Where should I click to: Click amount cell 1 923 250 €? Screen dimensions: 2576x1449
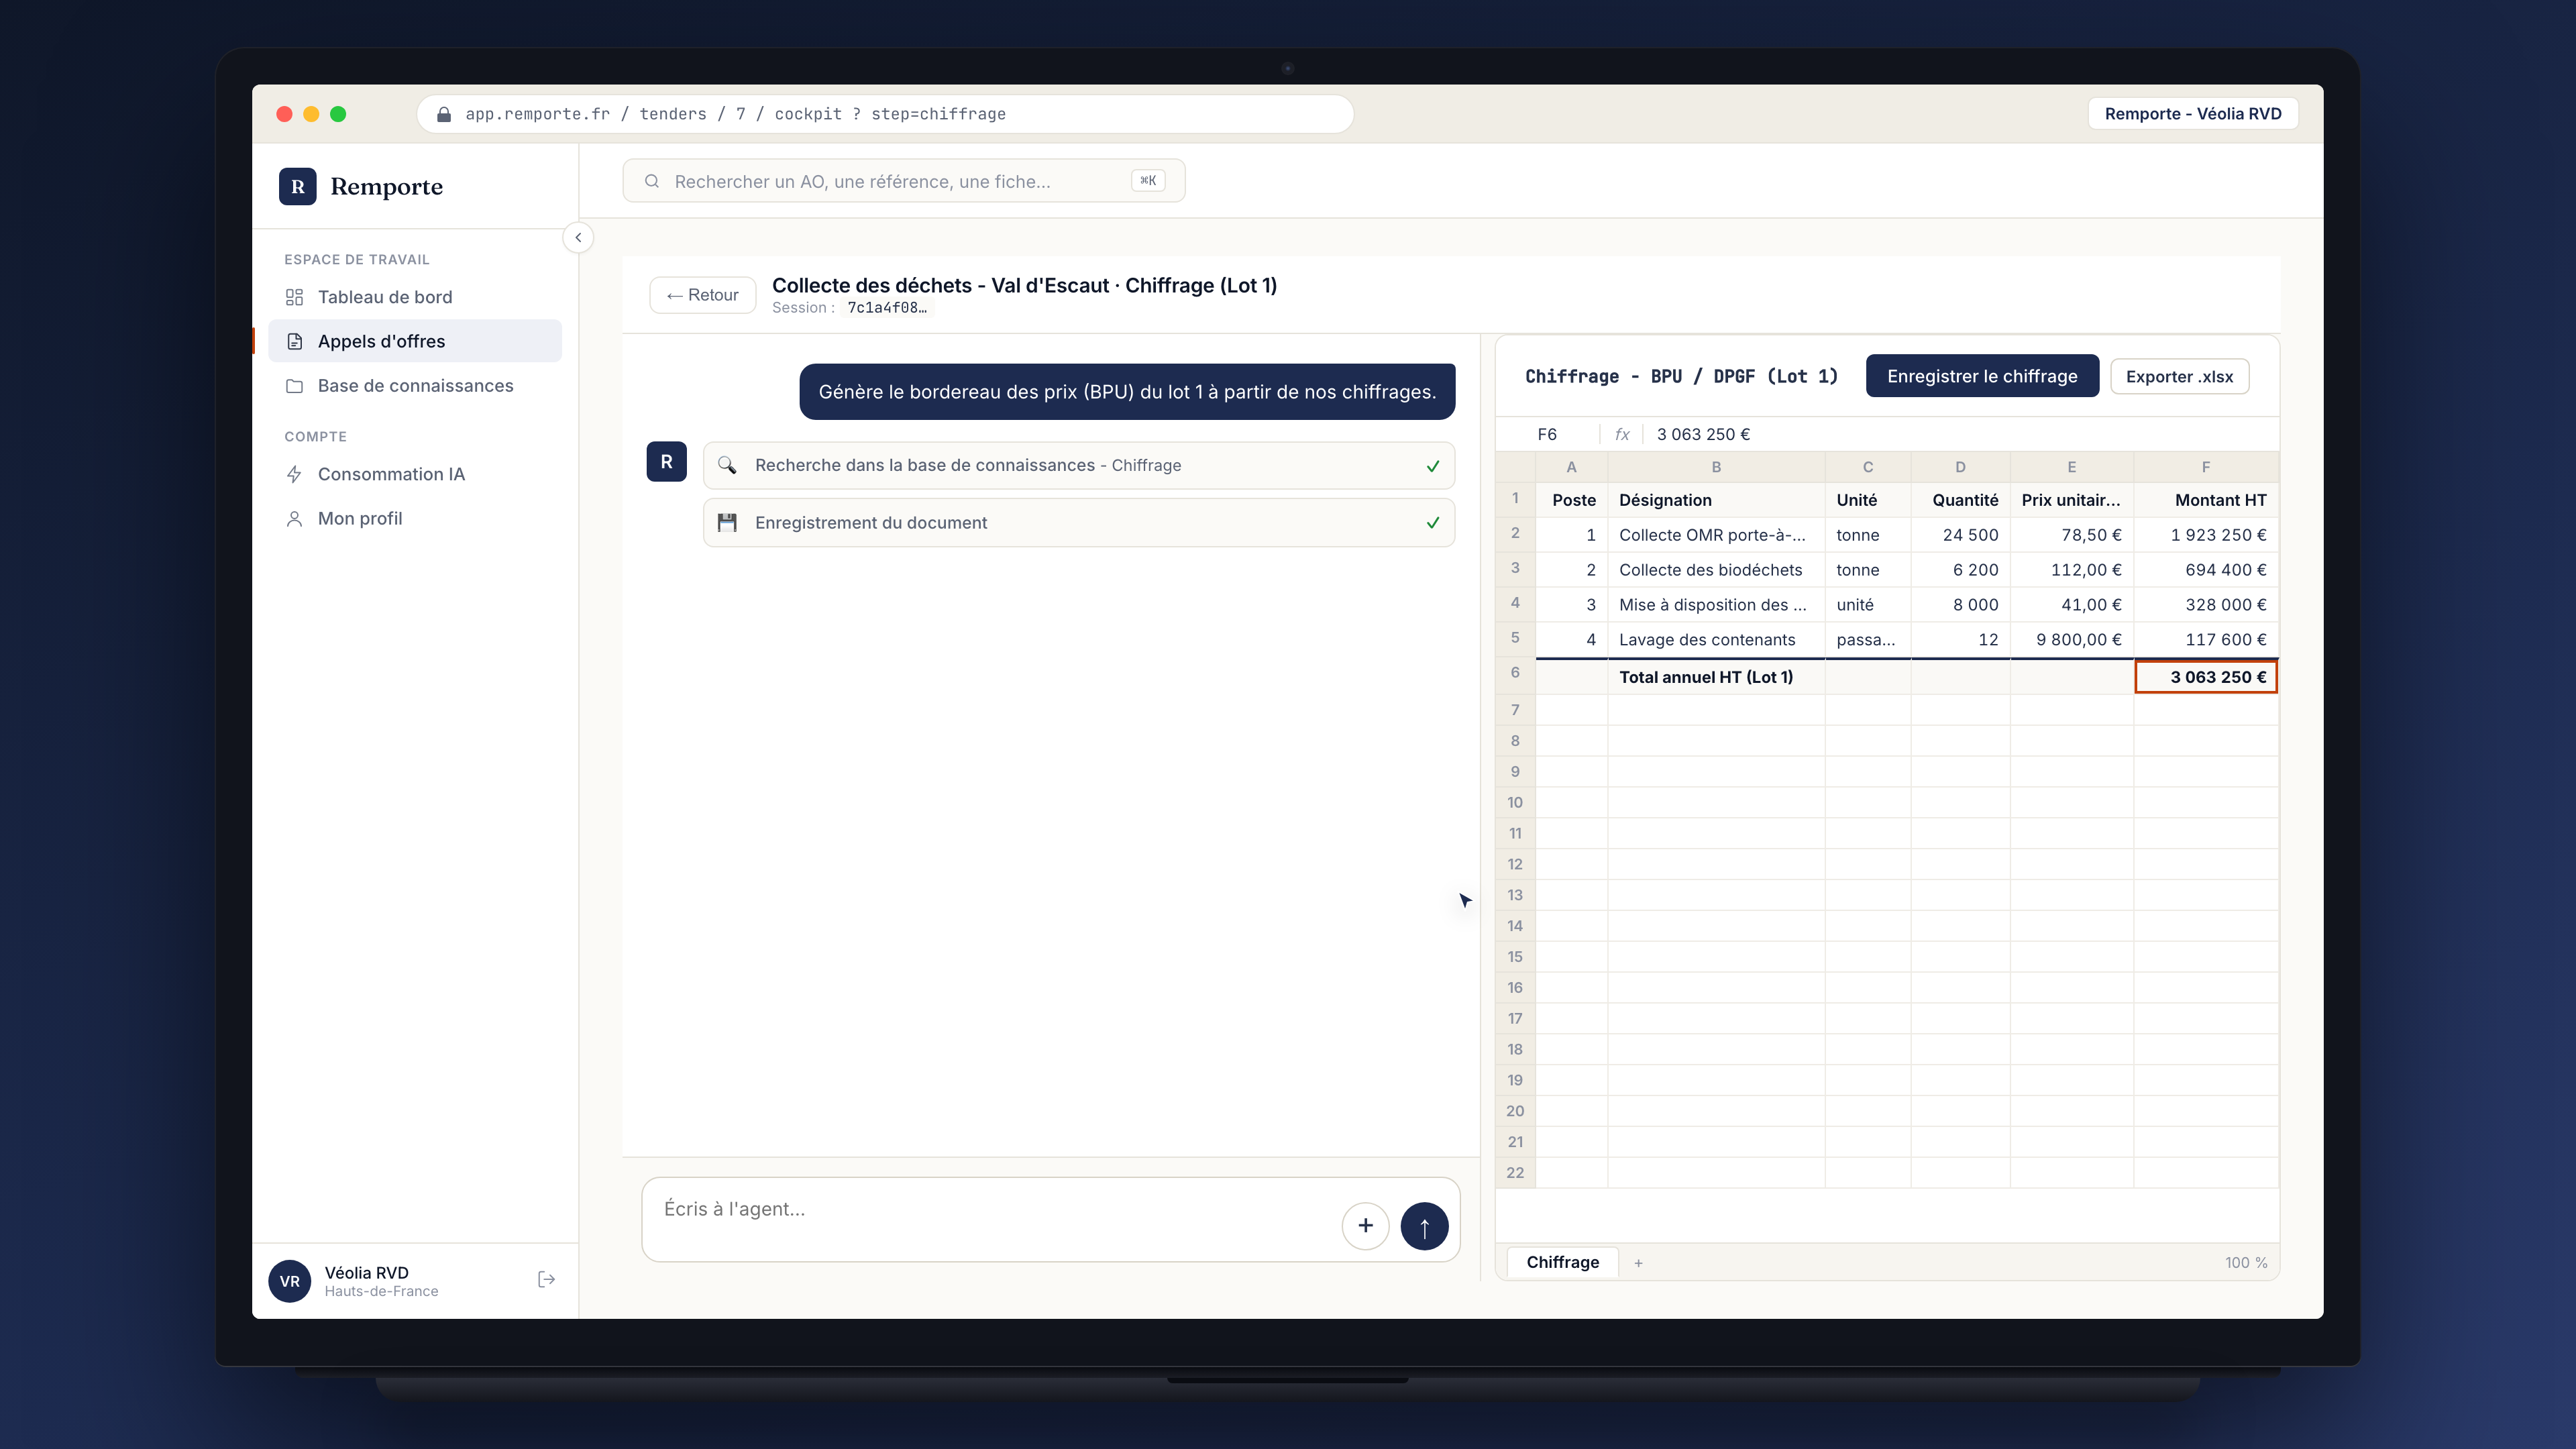coord(2206,535)
